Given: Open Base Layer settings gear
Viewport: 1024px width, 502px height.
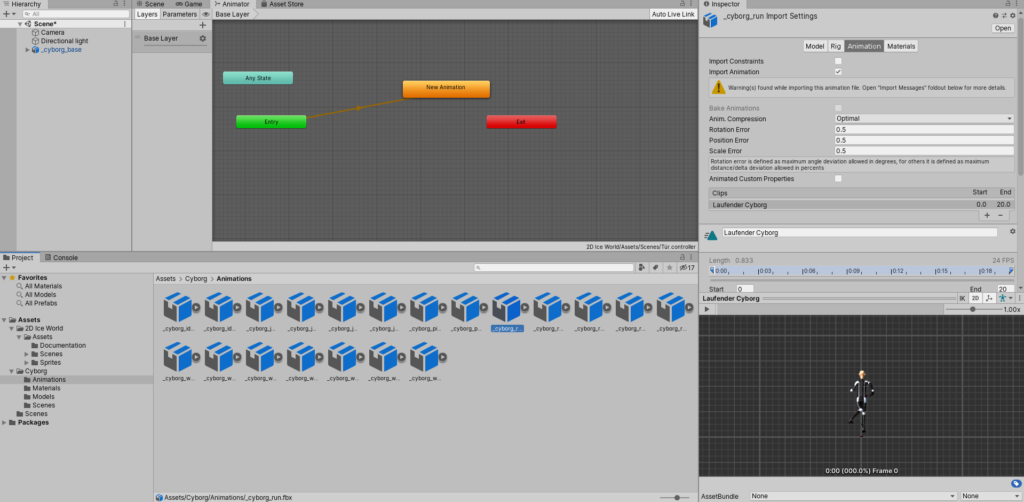Looking at the screenshot, I should (203, 39).
